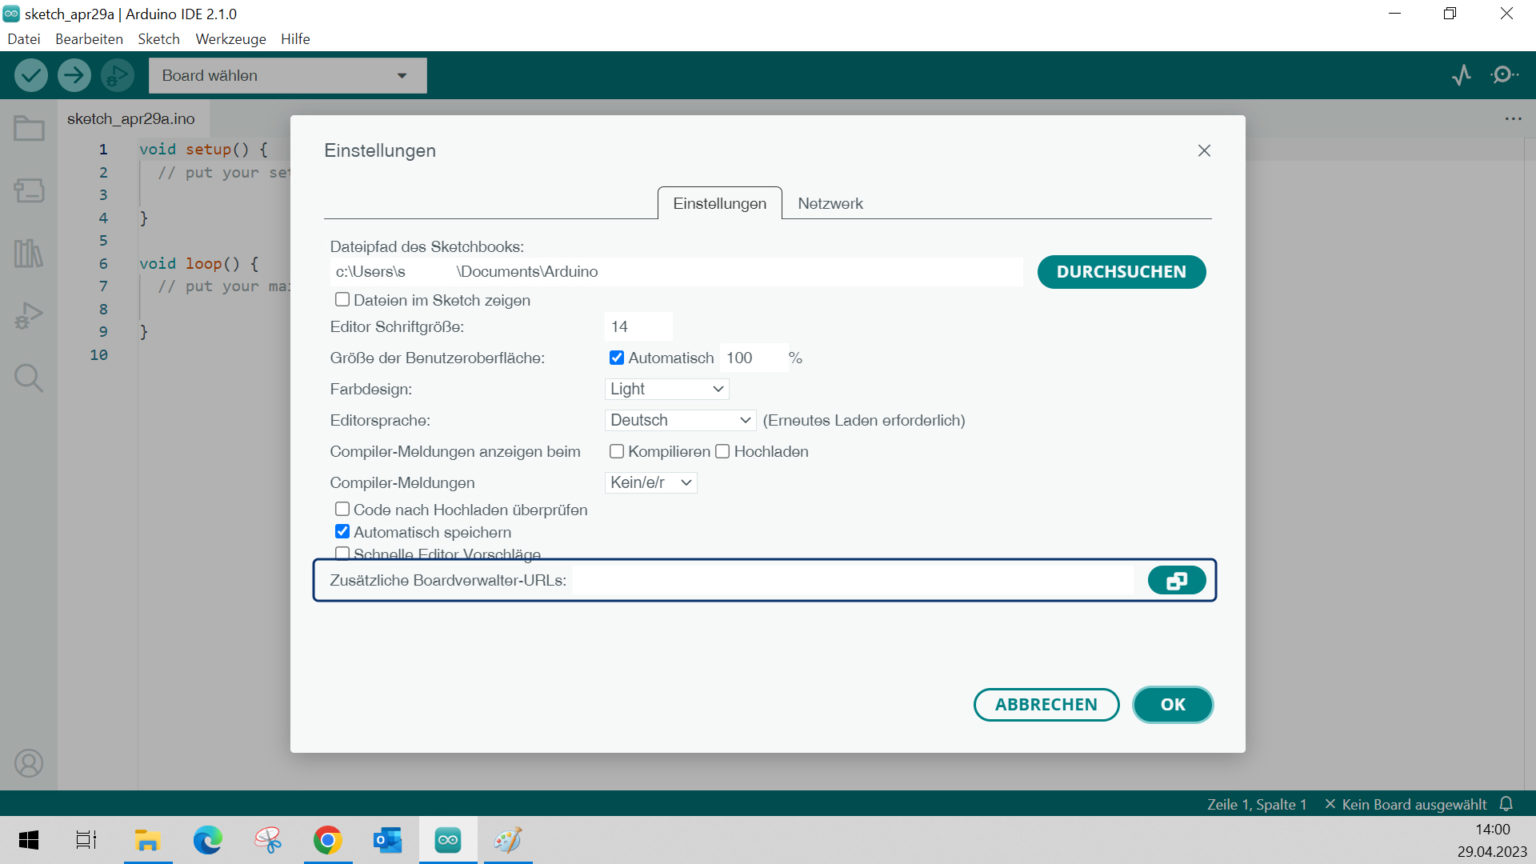1536x864 pixels.
Task: Click the additional board URLs window icon
Action: click(x=1176, y=581)
